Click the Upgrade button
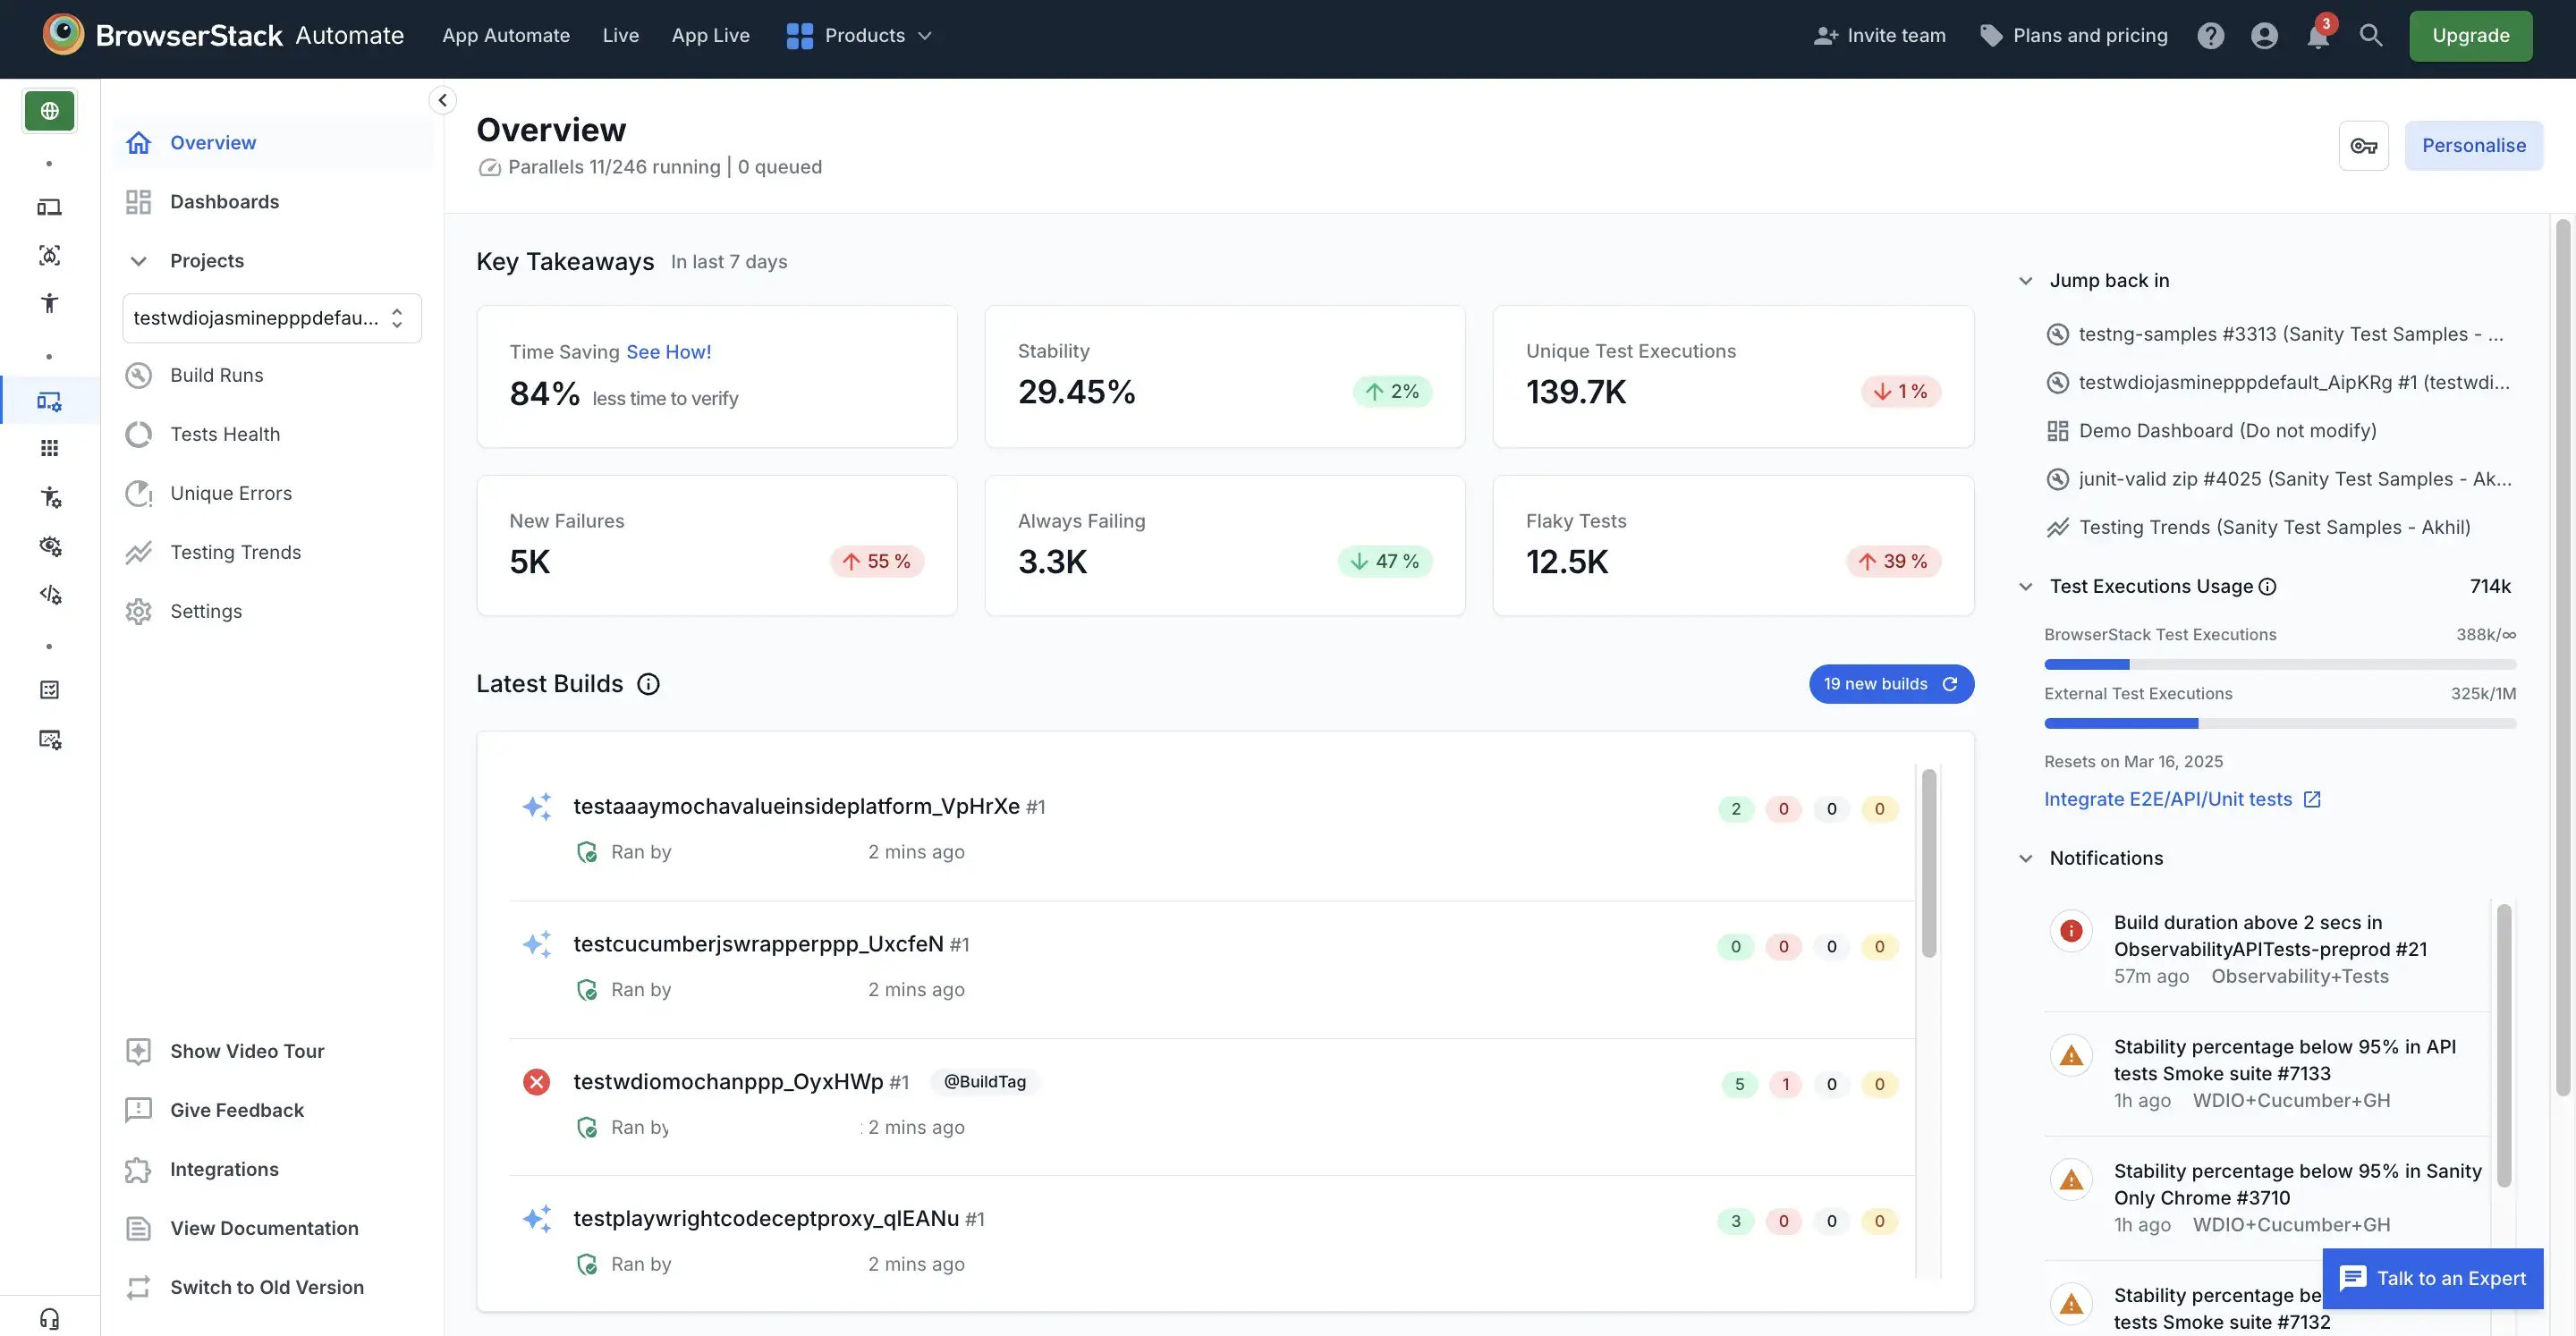This screenshot has width=2576, height=1336. [2469, 35]
